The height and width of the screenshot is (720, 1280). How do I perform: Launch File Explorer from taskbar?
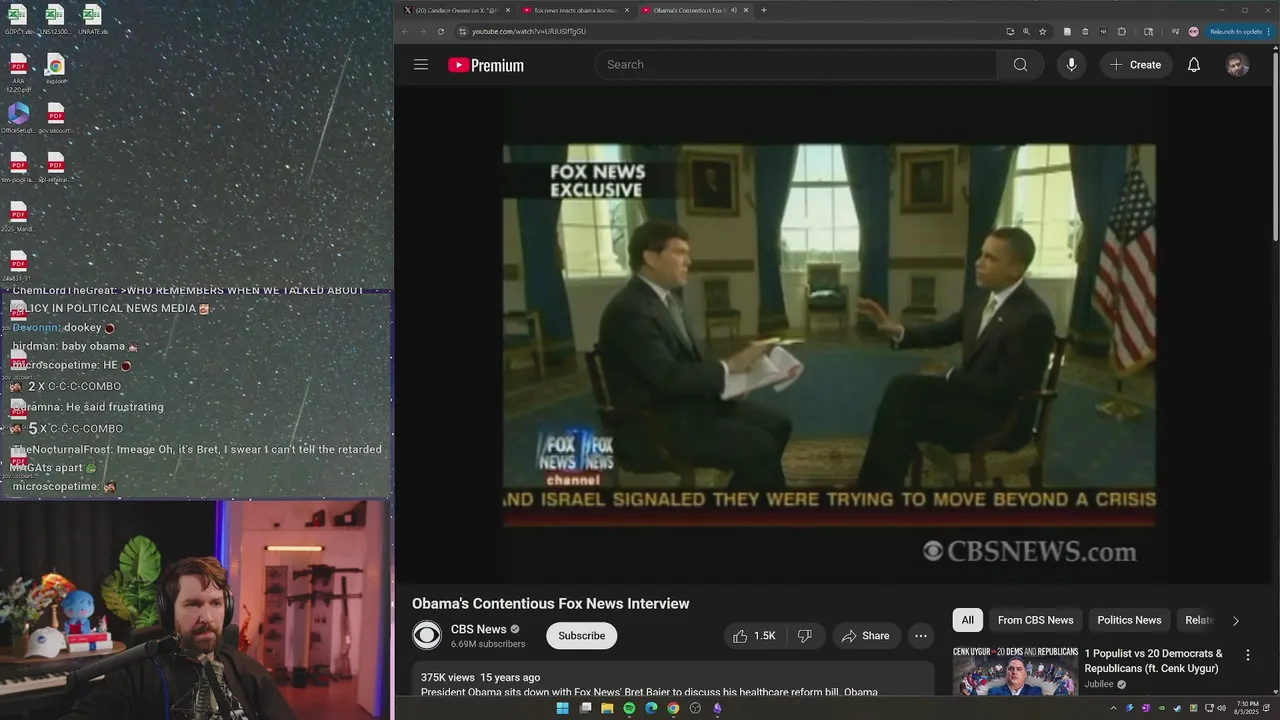[x=607, y=708]
